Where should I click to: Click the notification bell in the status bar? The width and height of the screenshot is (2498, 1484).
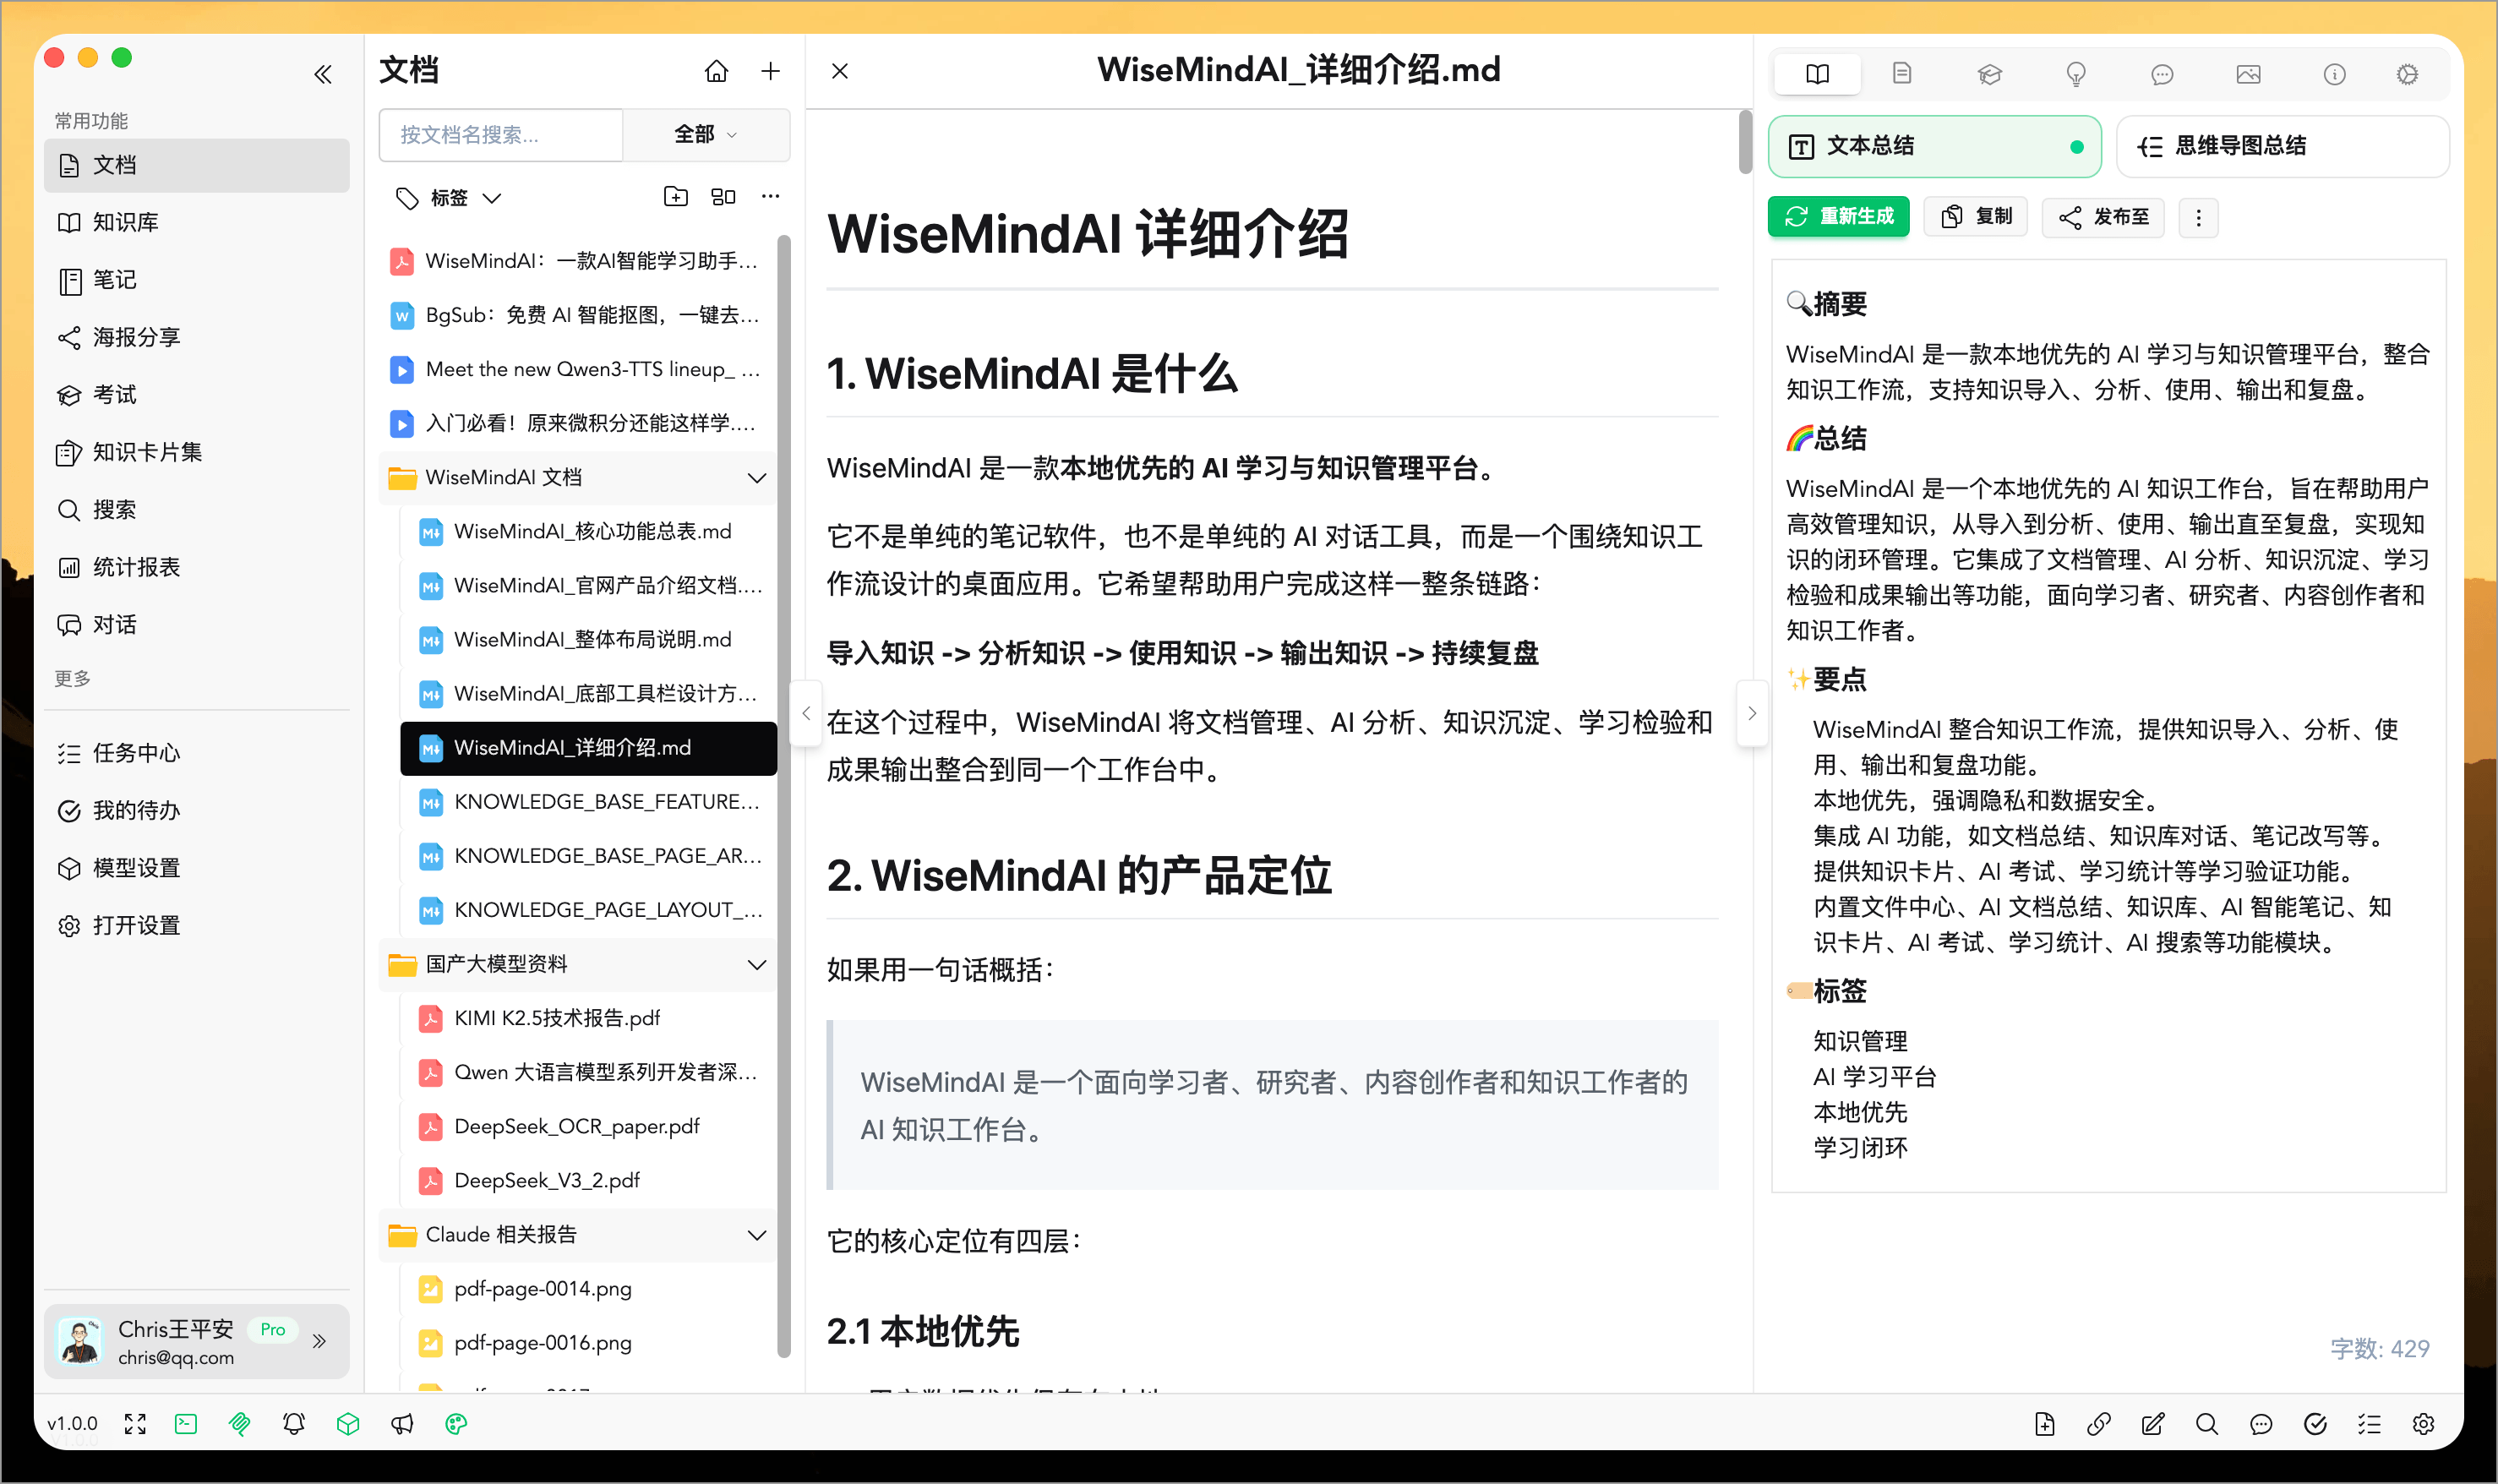click(293, 1423)
